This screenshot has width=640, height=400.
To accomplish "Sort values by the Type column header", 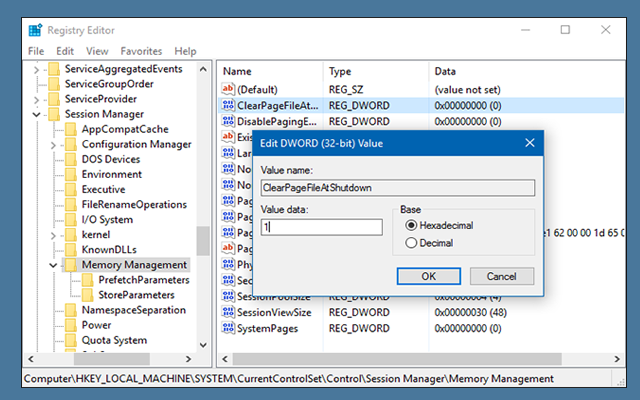I will [x=340, y=72].
